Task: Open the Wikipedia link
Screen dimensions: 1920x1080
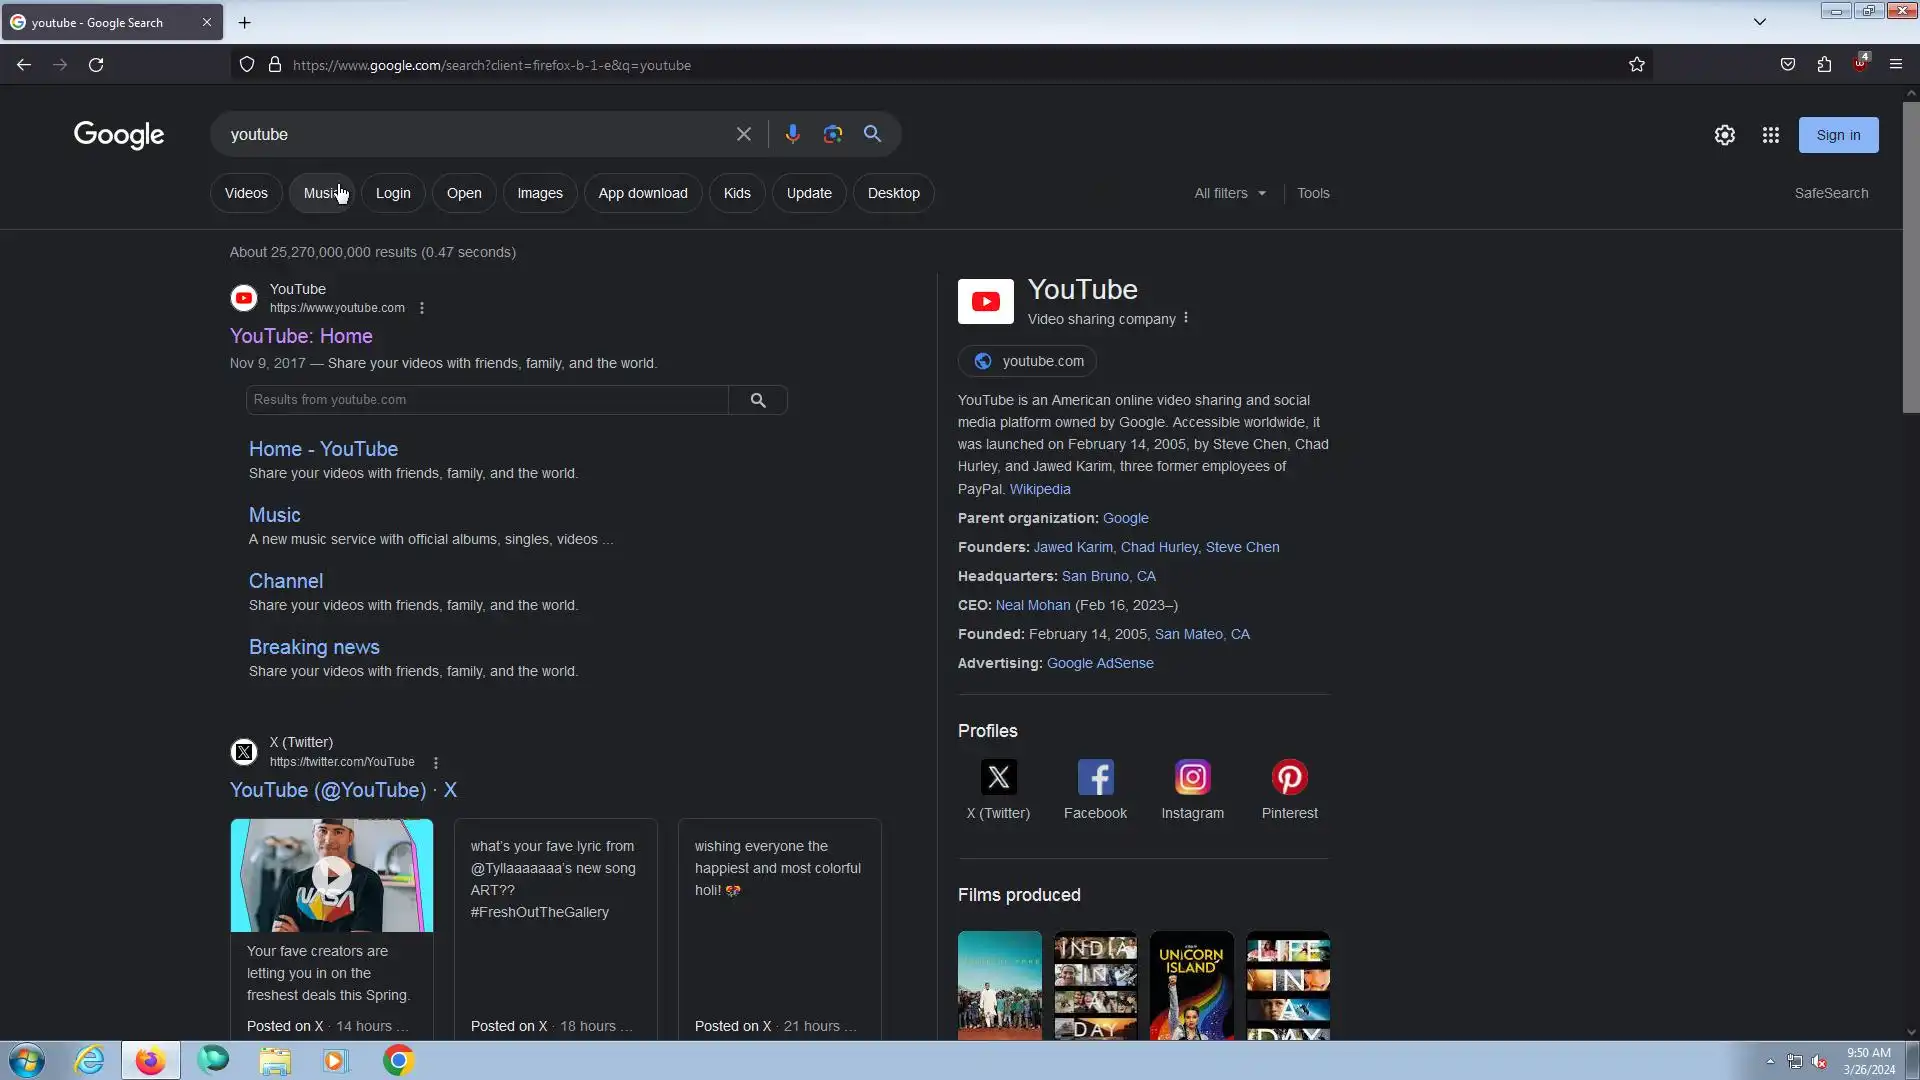Action: pyautogui.click(x=1039, y=489)
